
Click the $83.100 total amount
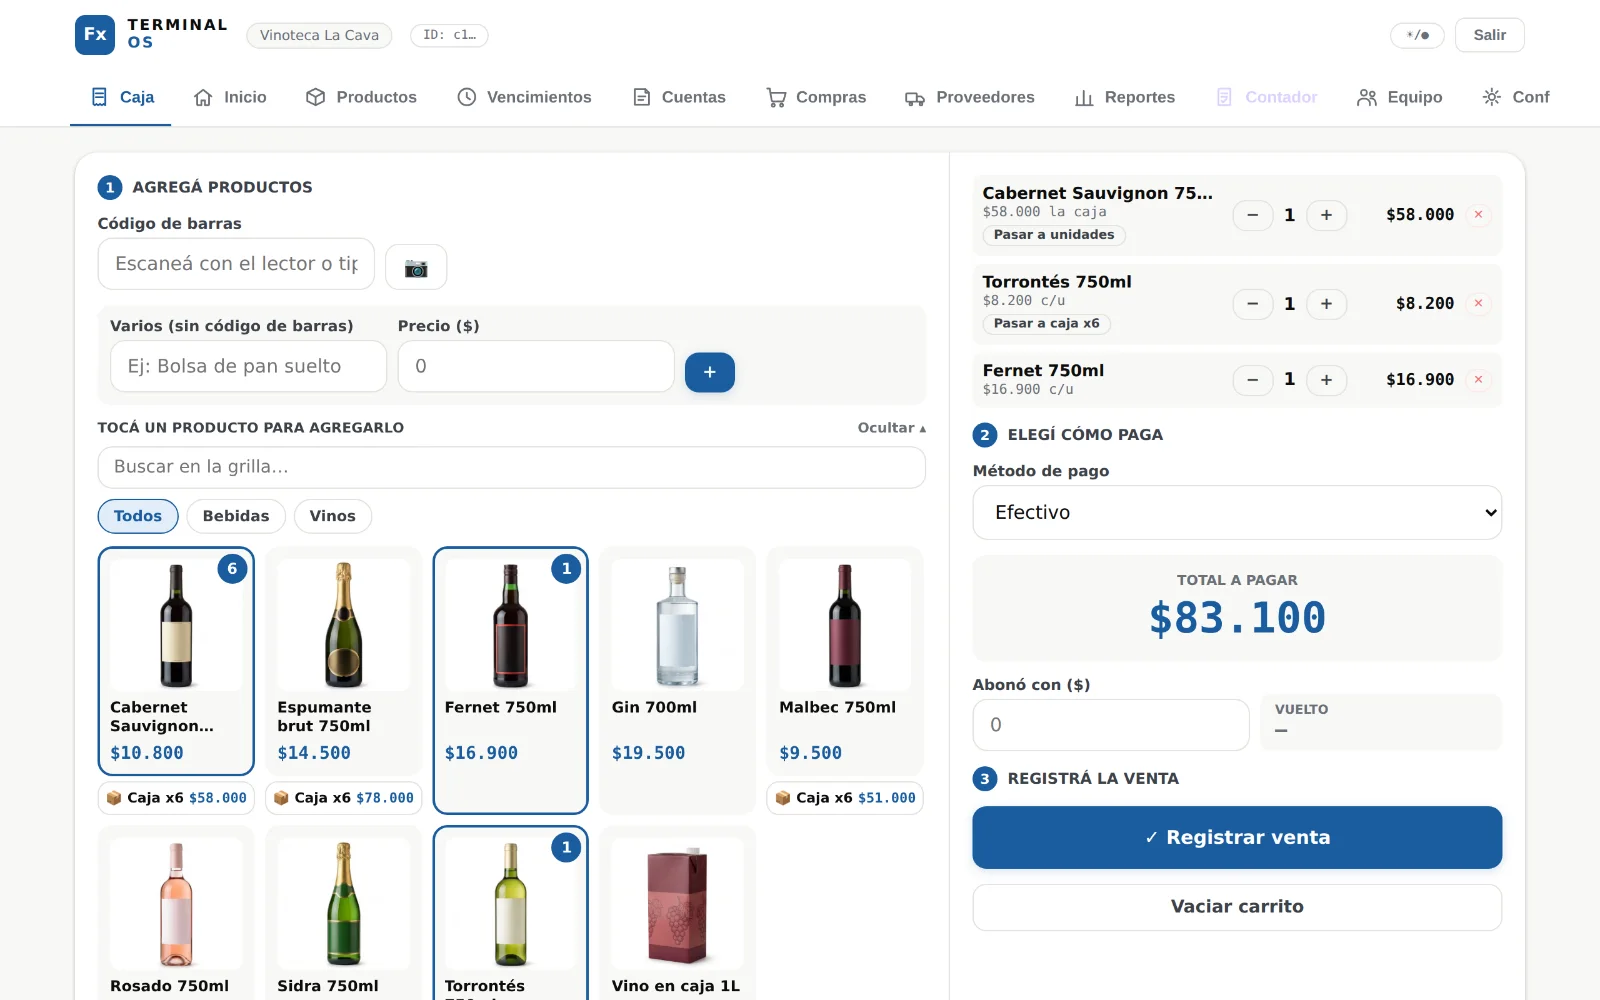tap(1237, 618)
